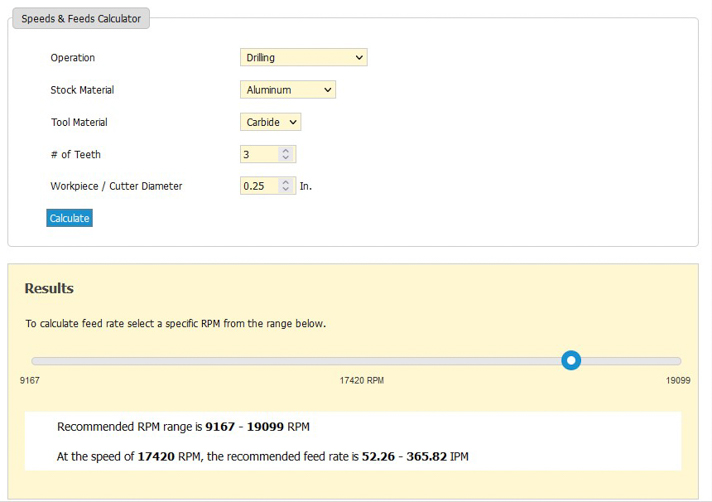Click the Workpiece / Cutter Diameter label
The width and height of the screenshot is (712, 502).
[x=116, y=186]
